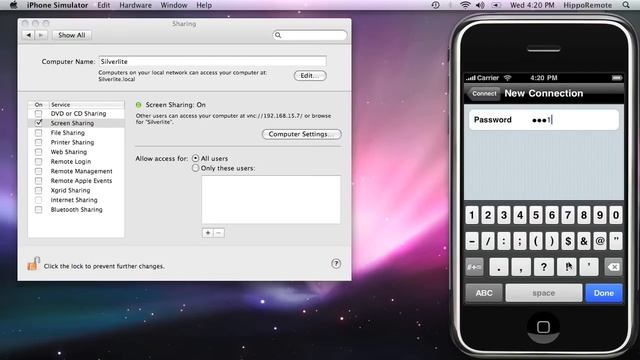Open the volume control in menu bar
The width and height of the screenshot is (640, 360).
click(x=480, y=5)
